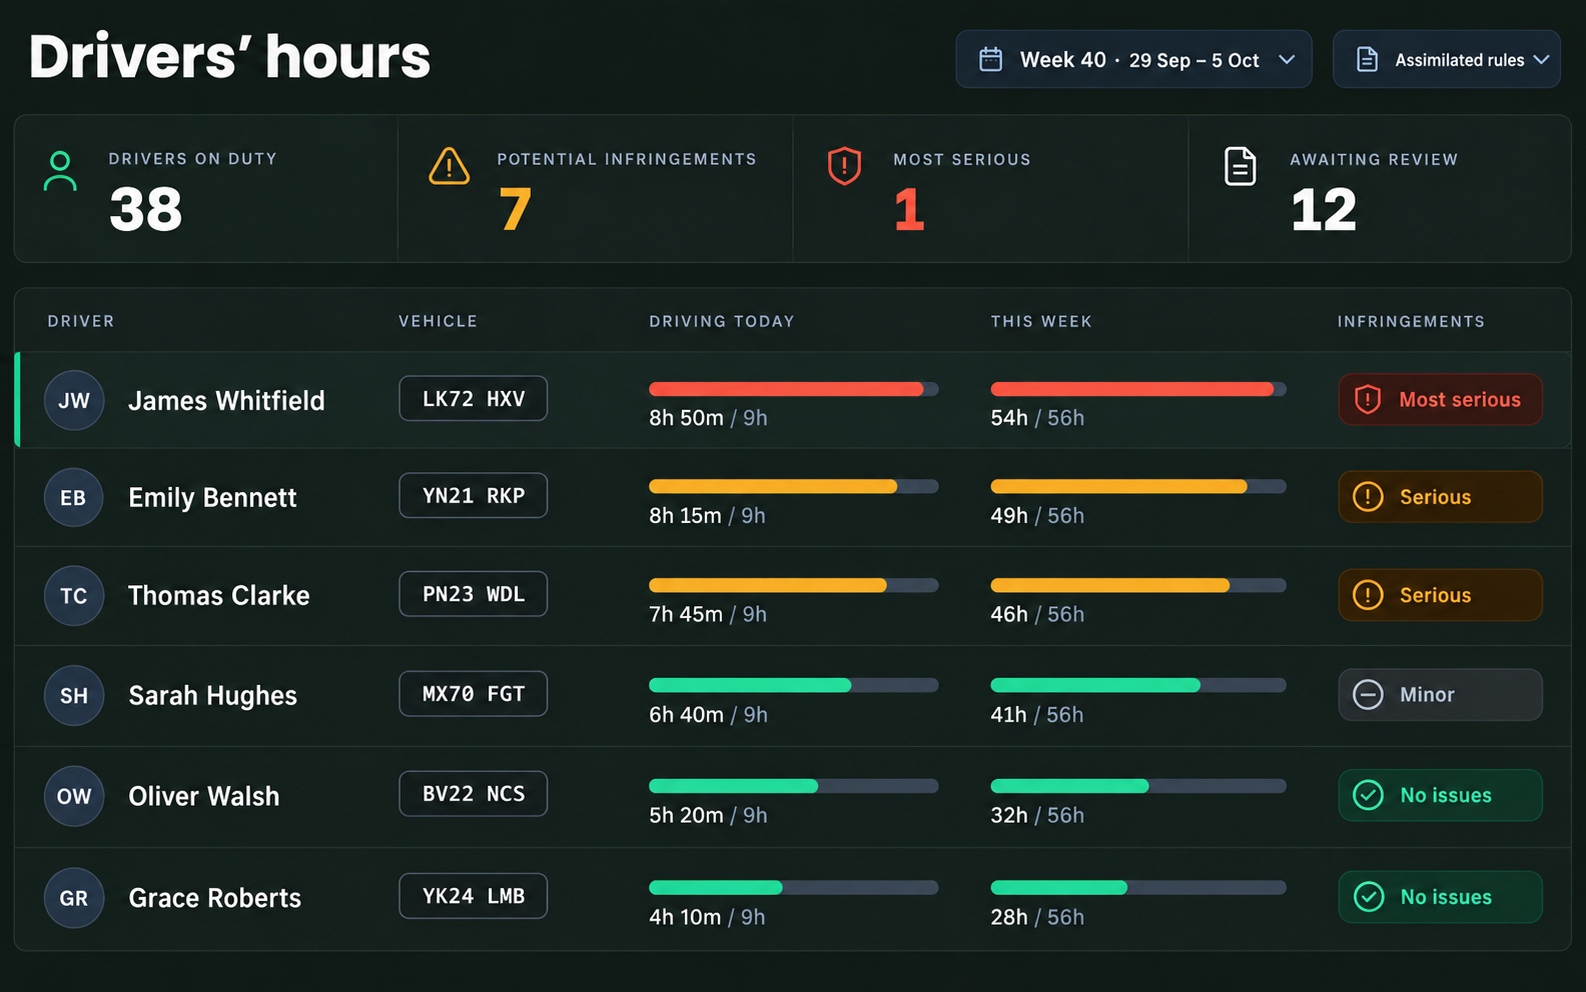Image resolution: width=1586 pixels, height=992 pixels.
Task: Click the SH avatar for Sarah Hughes
Action: pos(74,695)
